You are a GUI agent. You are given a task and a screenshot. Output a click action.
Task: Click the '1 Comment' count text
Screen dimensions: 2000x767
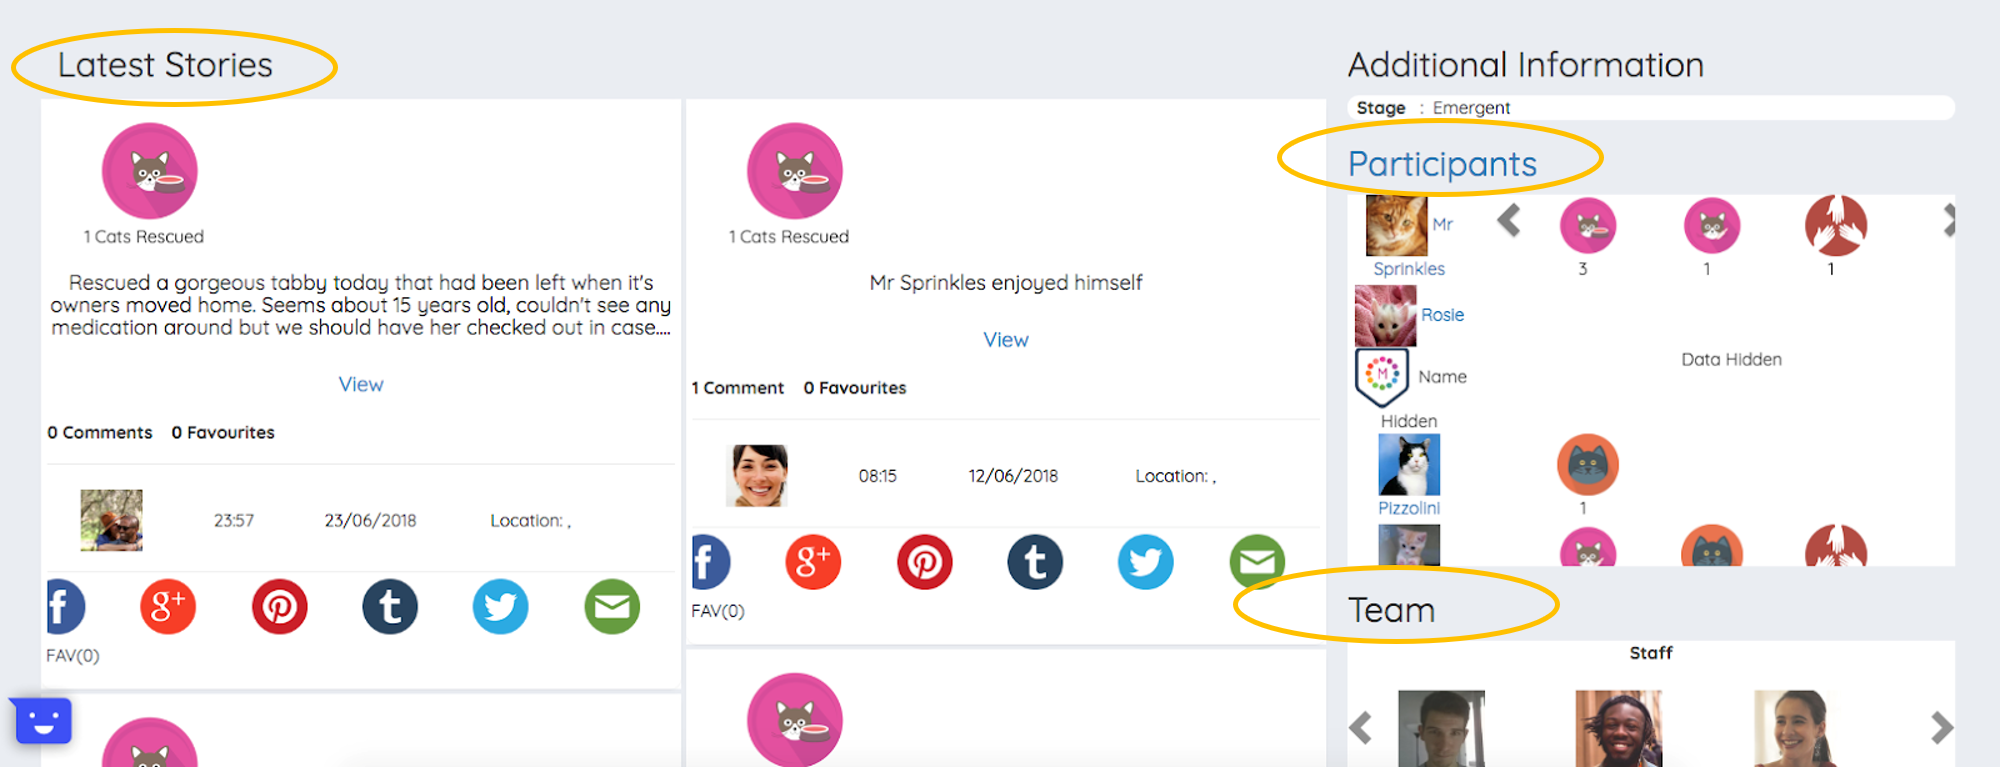point(738,388)
